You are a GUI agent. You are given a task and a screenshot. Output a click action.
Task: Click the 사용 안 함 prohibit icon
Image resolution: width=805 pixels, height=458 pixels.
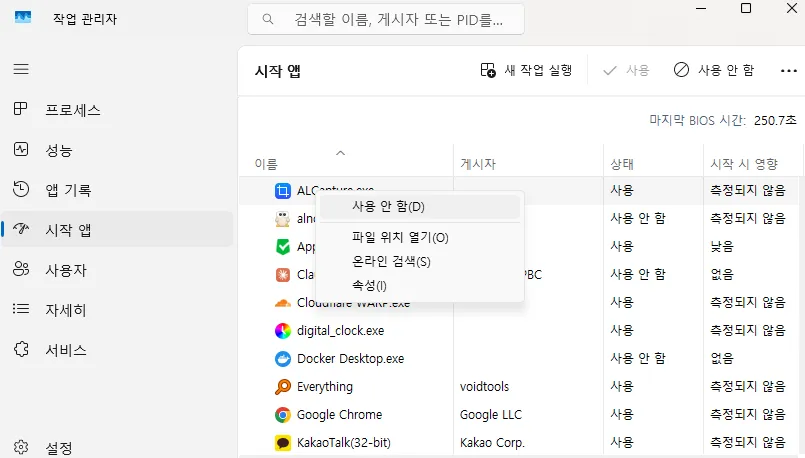tap(681, 70)
